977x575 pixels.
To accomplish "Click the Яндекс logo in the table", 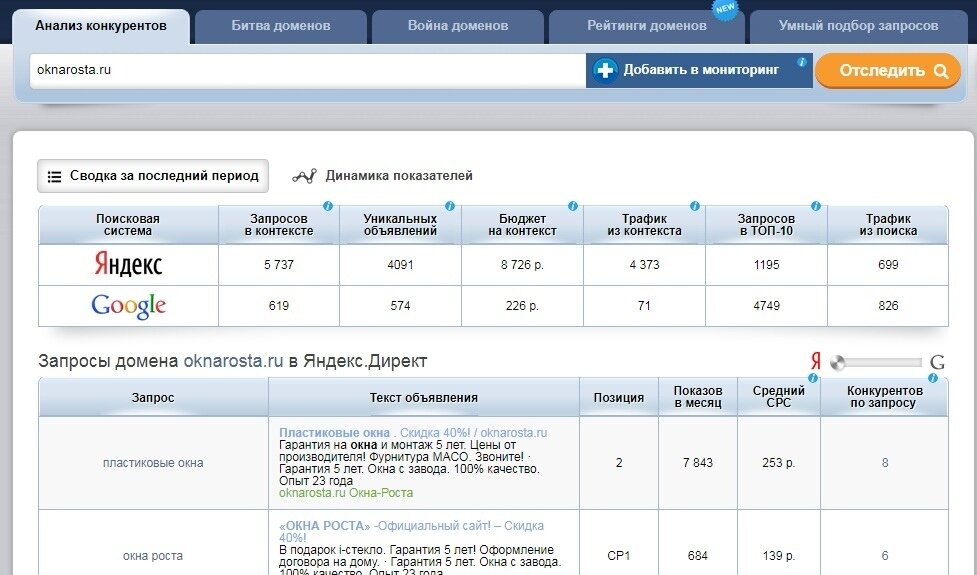I will coord(128,264).
